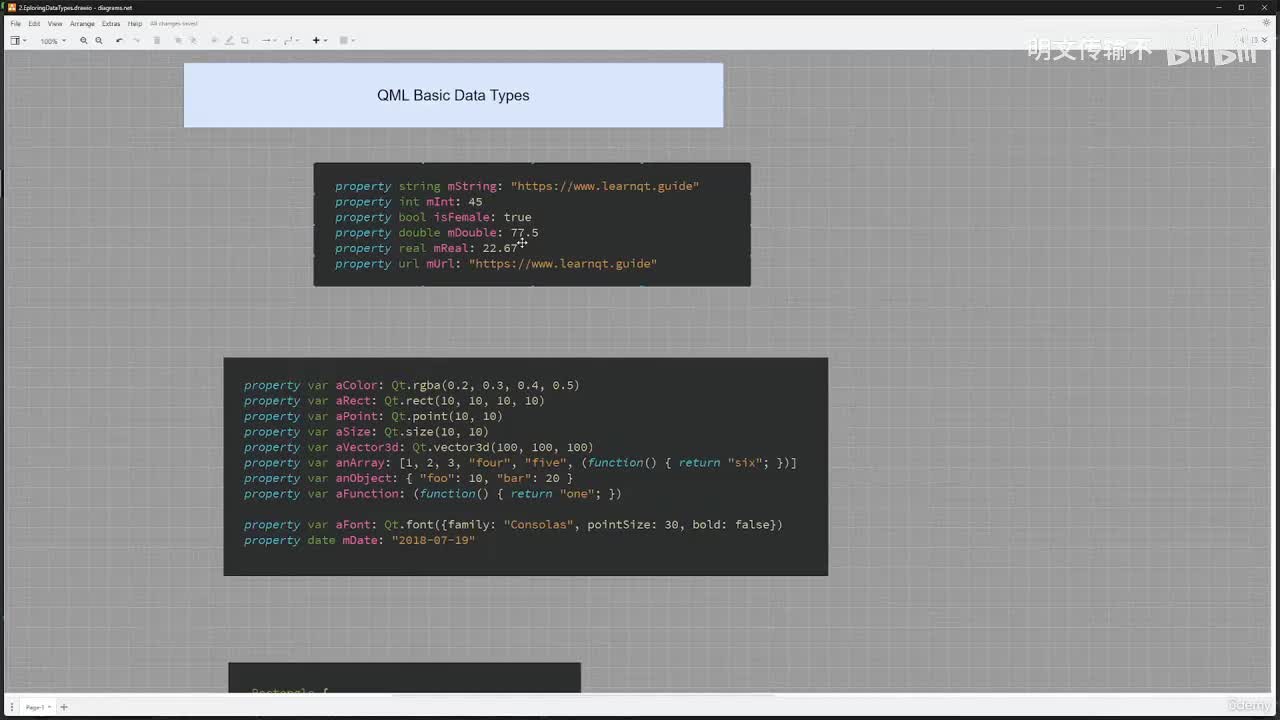
Task: Redo the last undone action
Action: click(x=137, y=41)
